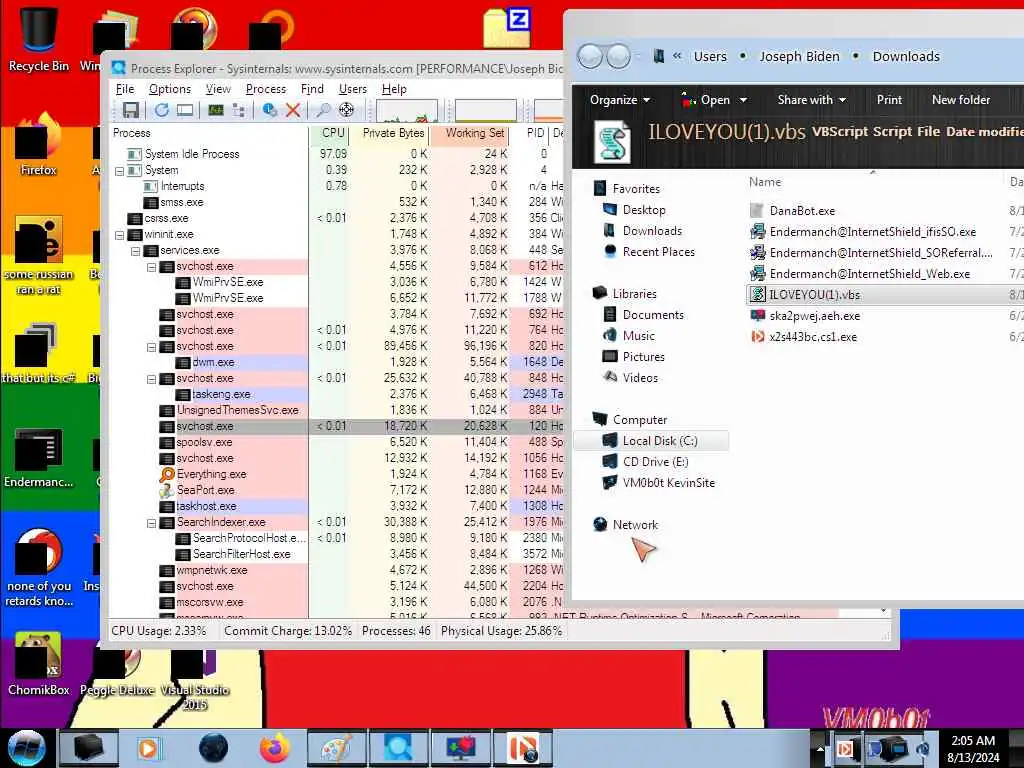
Task: Open the System Information graph icon
Action: click(216, 110)
